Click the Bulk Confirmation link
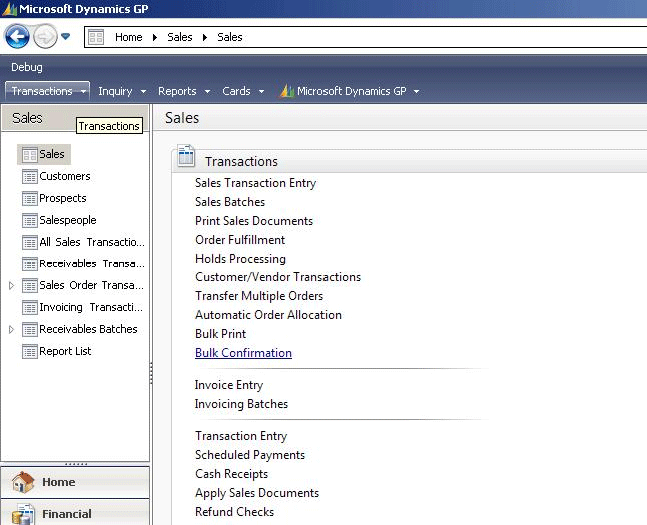The height and width of the screenshot is (525, 647). pyautogui.click(x=243, y=353)
